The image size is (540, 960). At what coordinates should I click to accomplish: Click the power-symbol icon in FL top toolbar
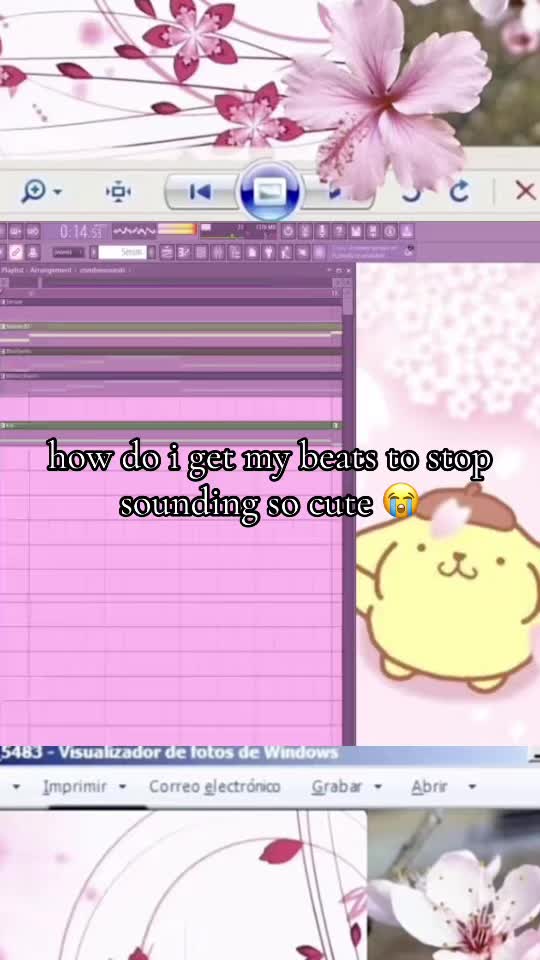[289, 231]
